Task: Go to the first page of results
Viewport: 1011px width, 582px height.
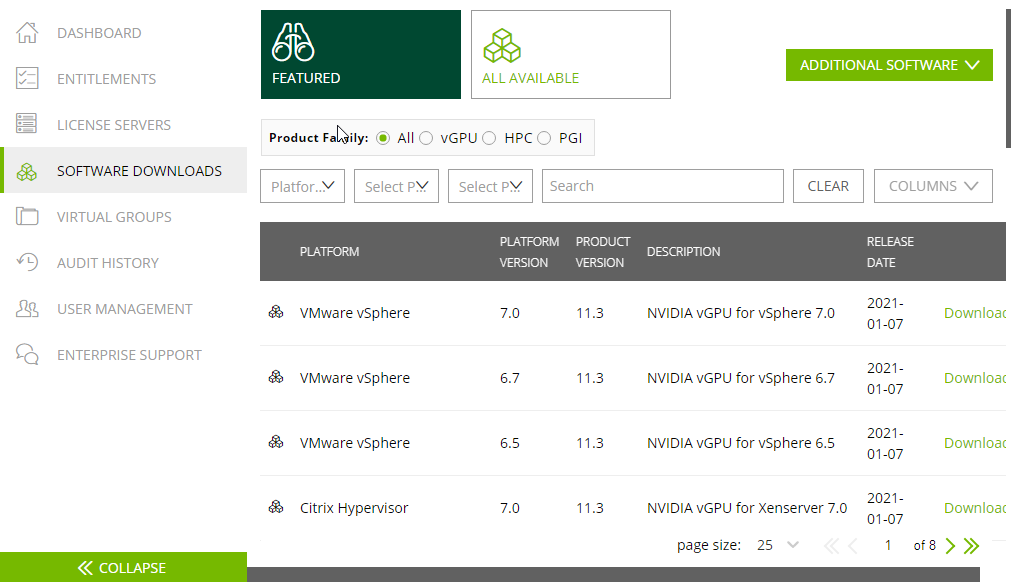Action: coord(831,546)
